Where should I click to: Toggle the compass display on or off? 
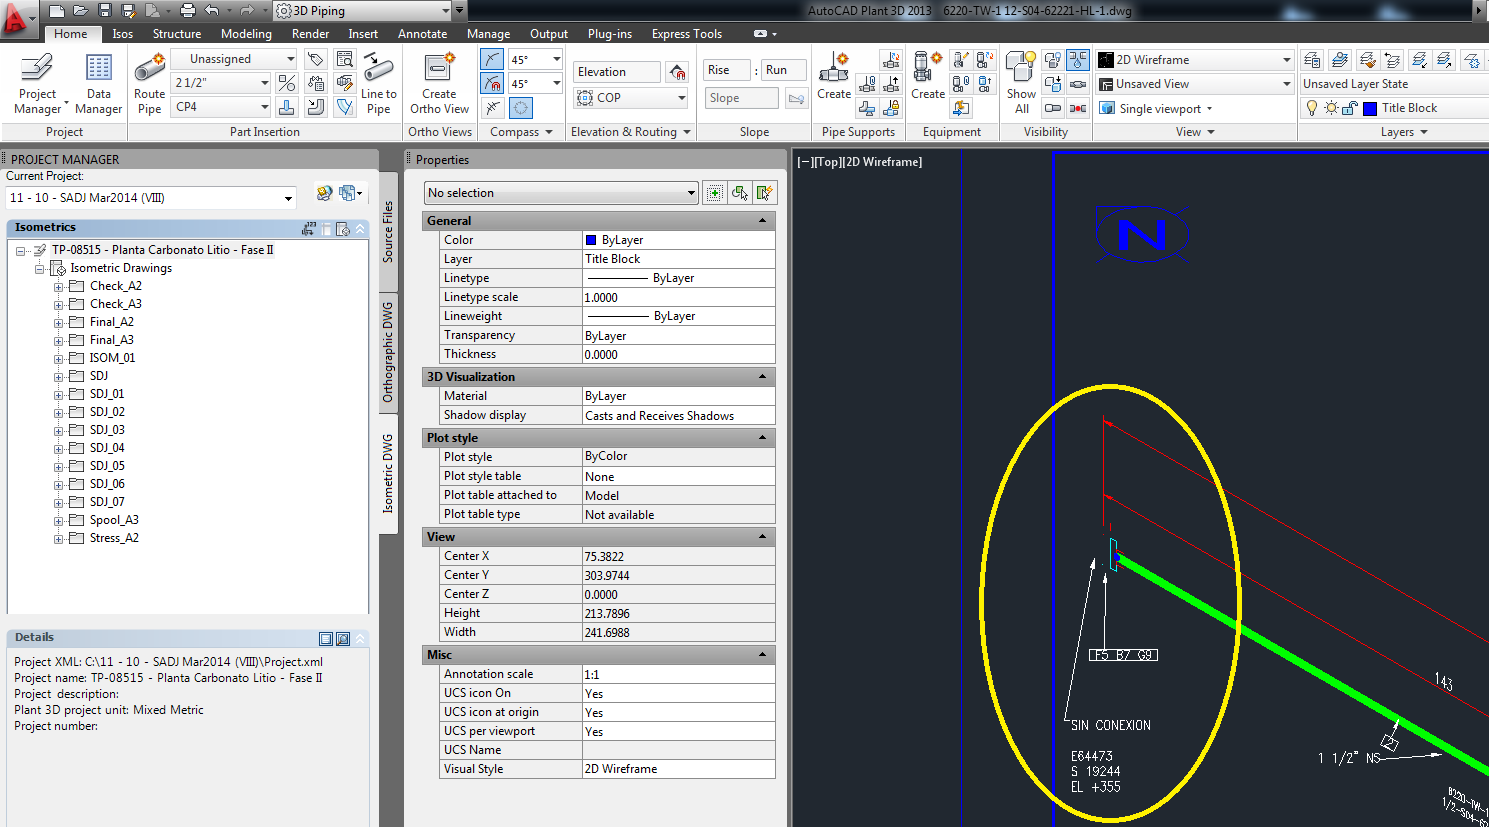(x=520, y=107)
